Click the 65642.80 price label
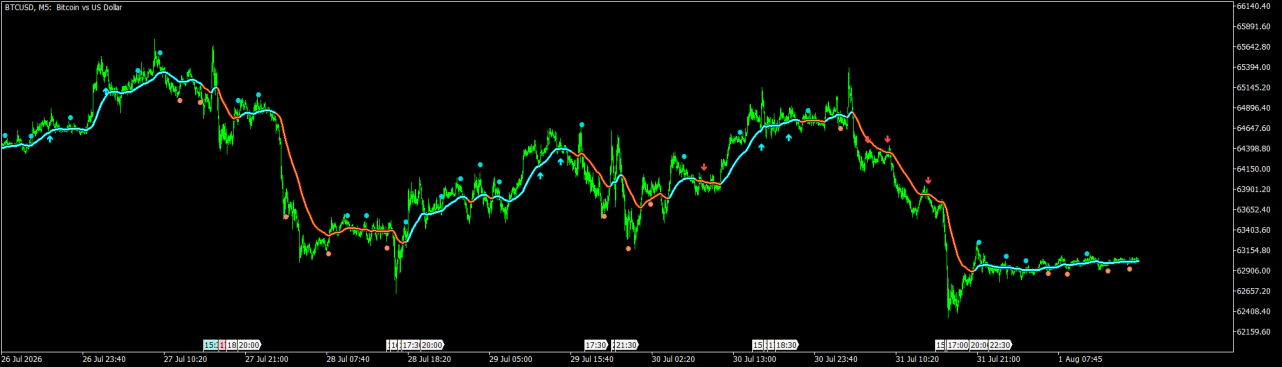 pyautogui.click(x=1255, y=47)
